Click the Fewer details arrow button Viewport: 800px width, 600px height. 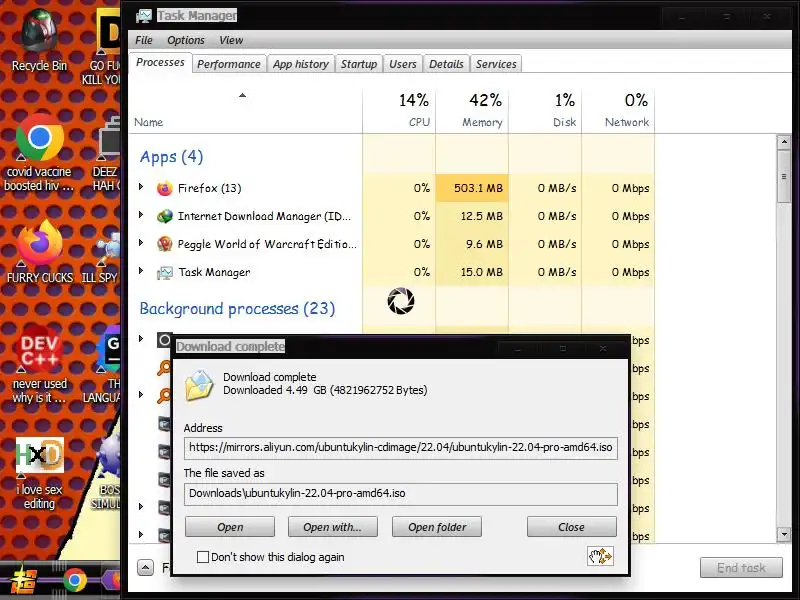(x=145, y=567)
